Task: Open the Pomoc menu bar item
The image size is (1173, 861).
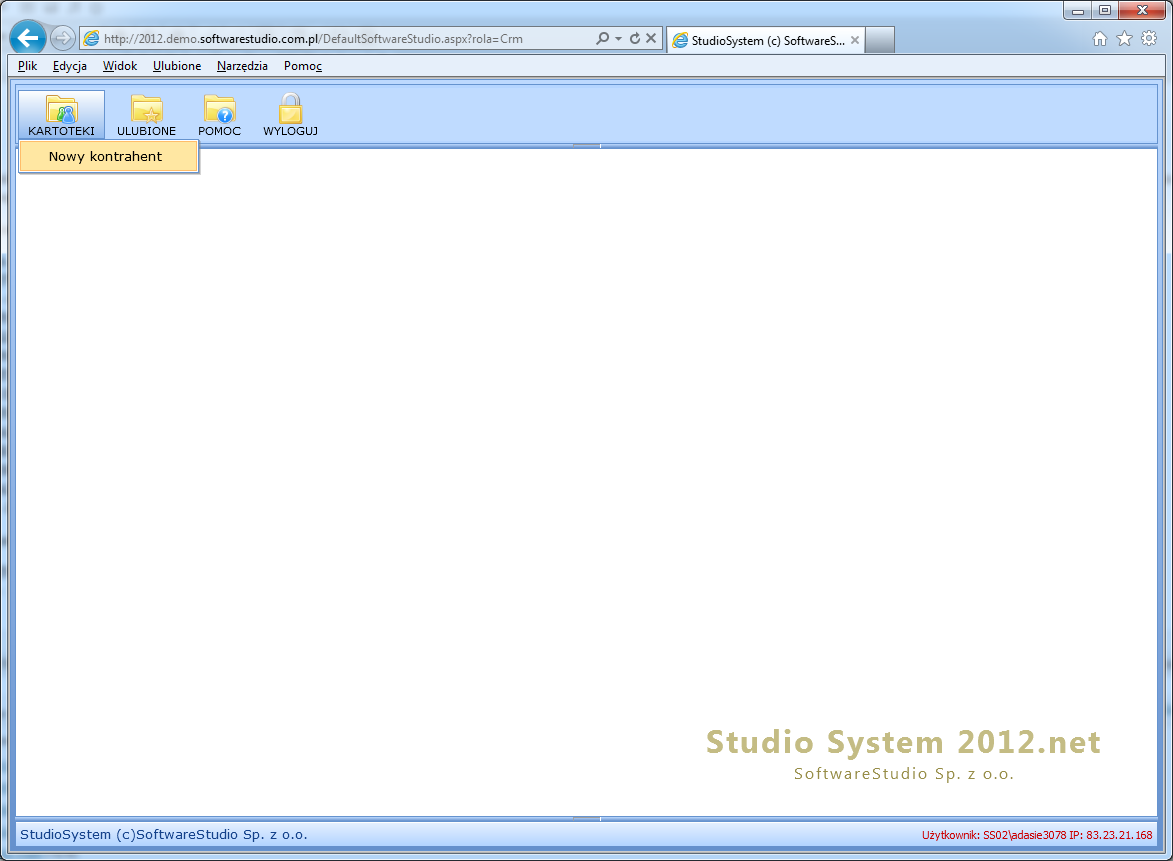Action: point(303,66)
